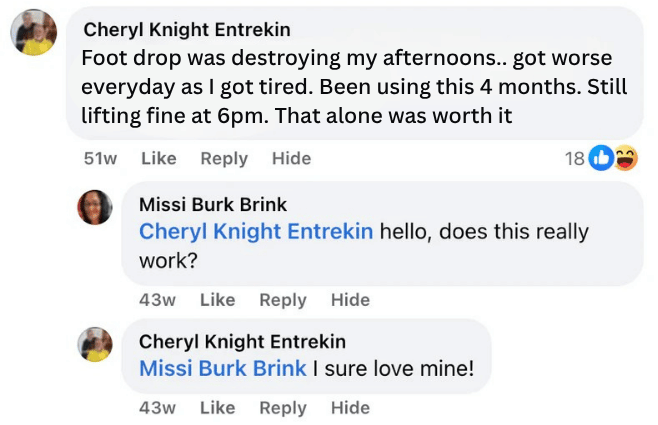Reply to Missi Burk Brink's comment
This screenshot has width=658, height=425.
[283, 300]
